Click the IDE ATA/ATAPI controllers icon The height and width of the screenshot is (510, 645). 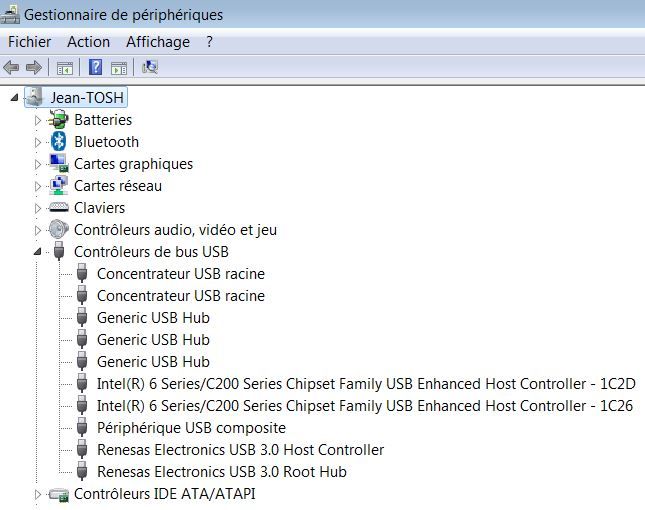tap(58, 494)
